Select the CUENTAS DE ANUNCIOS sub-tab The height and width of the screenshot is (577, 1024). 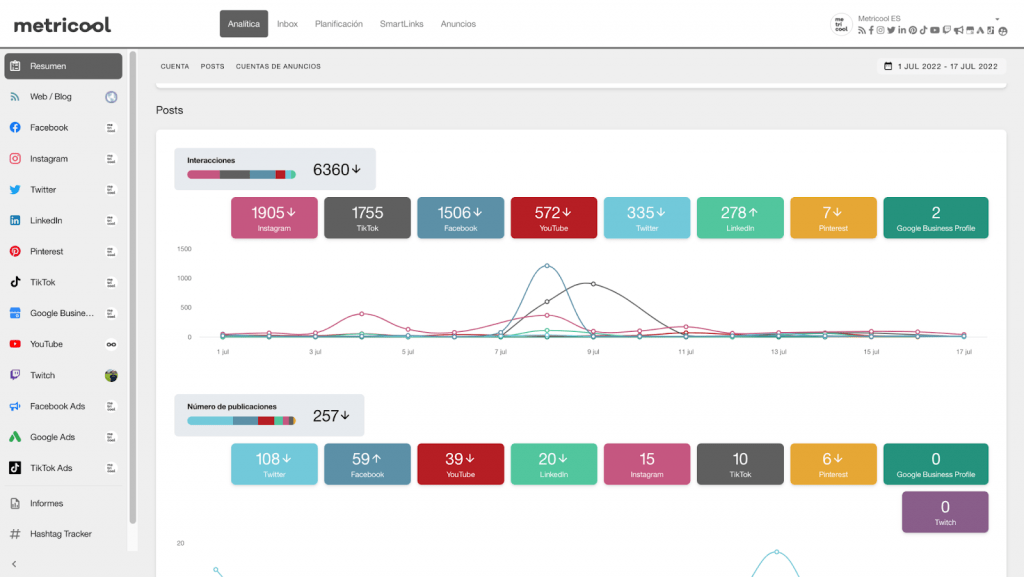pyautogui.click(x=278, y=67)
